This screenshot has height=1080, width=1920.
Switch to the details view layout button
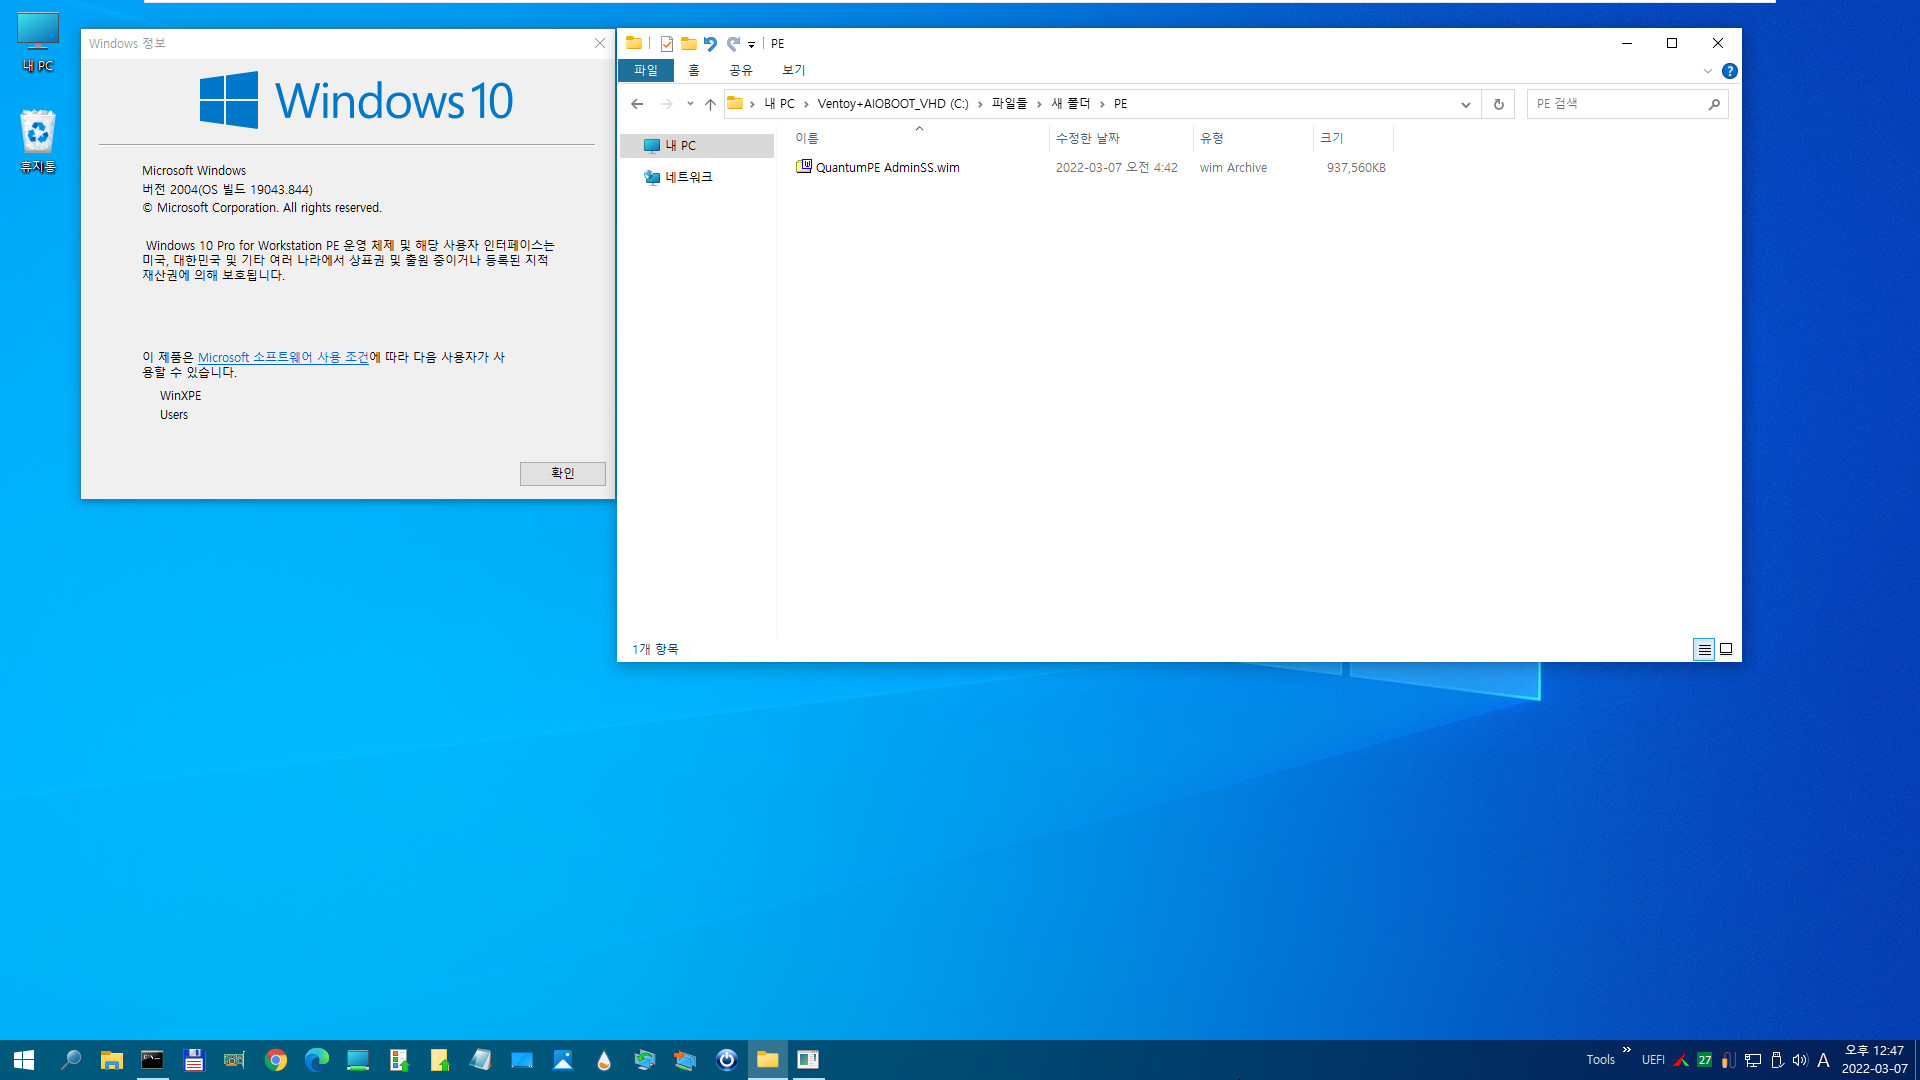pos(1704,650)
